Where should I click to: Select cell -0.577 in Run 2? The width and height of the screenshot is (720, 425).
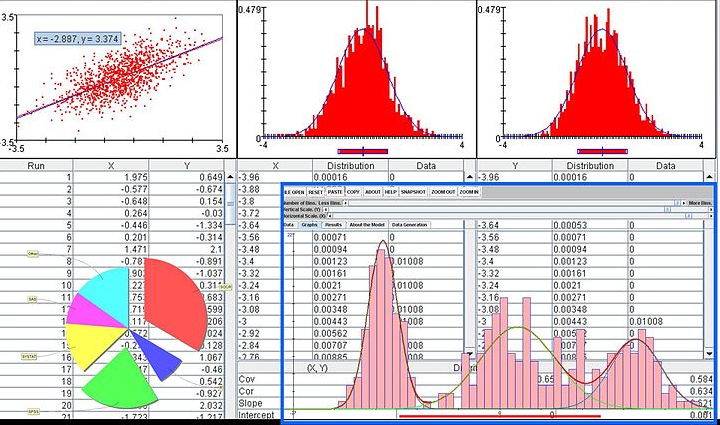click(x=111, y=189)
